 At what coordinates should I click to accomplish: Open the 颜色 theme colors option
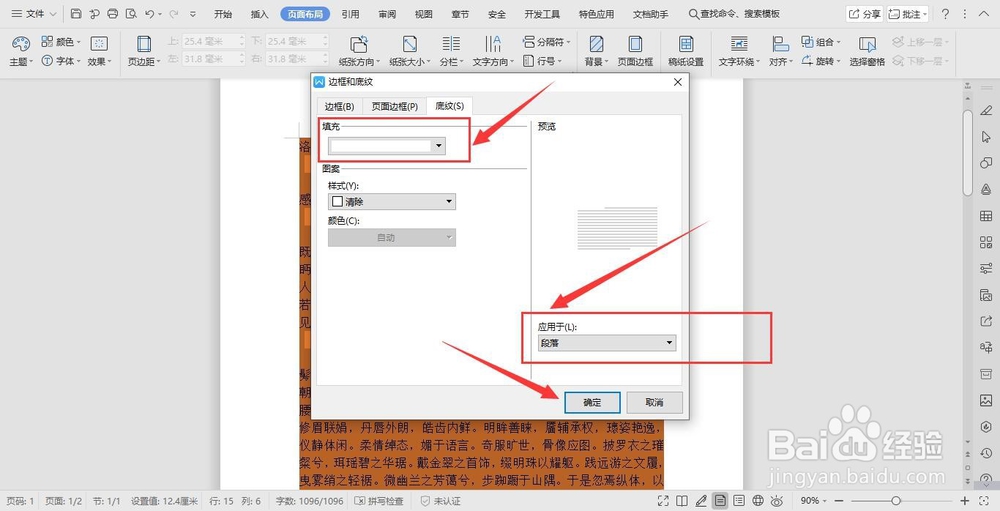[x=61, y=41]
